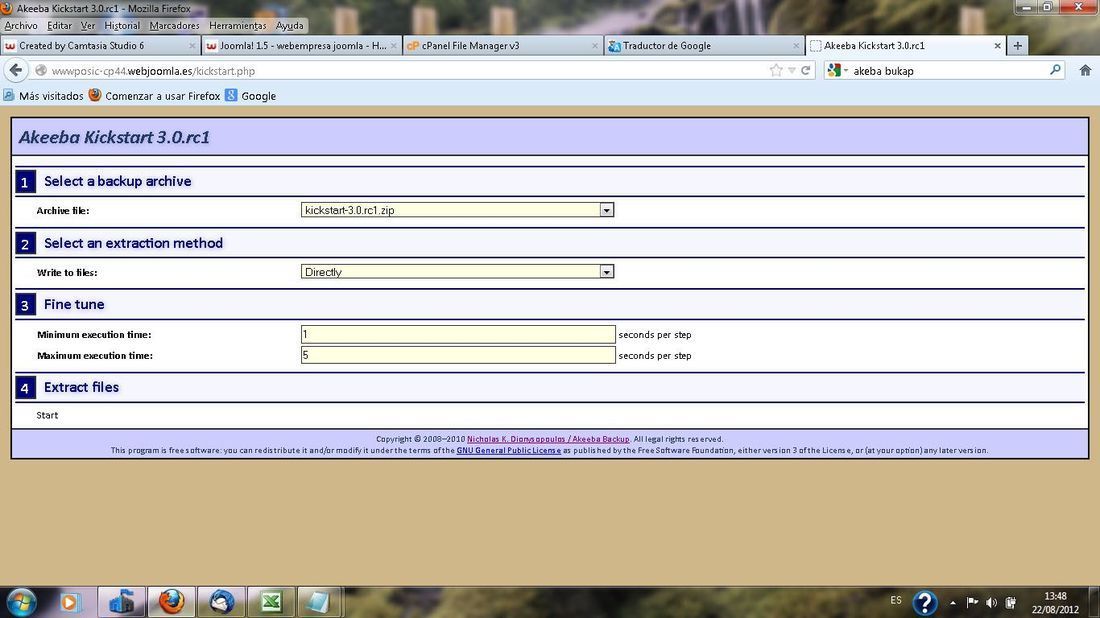Close the Created by Camtasia Studio 6 tab

coord(192,46)
